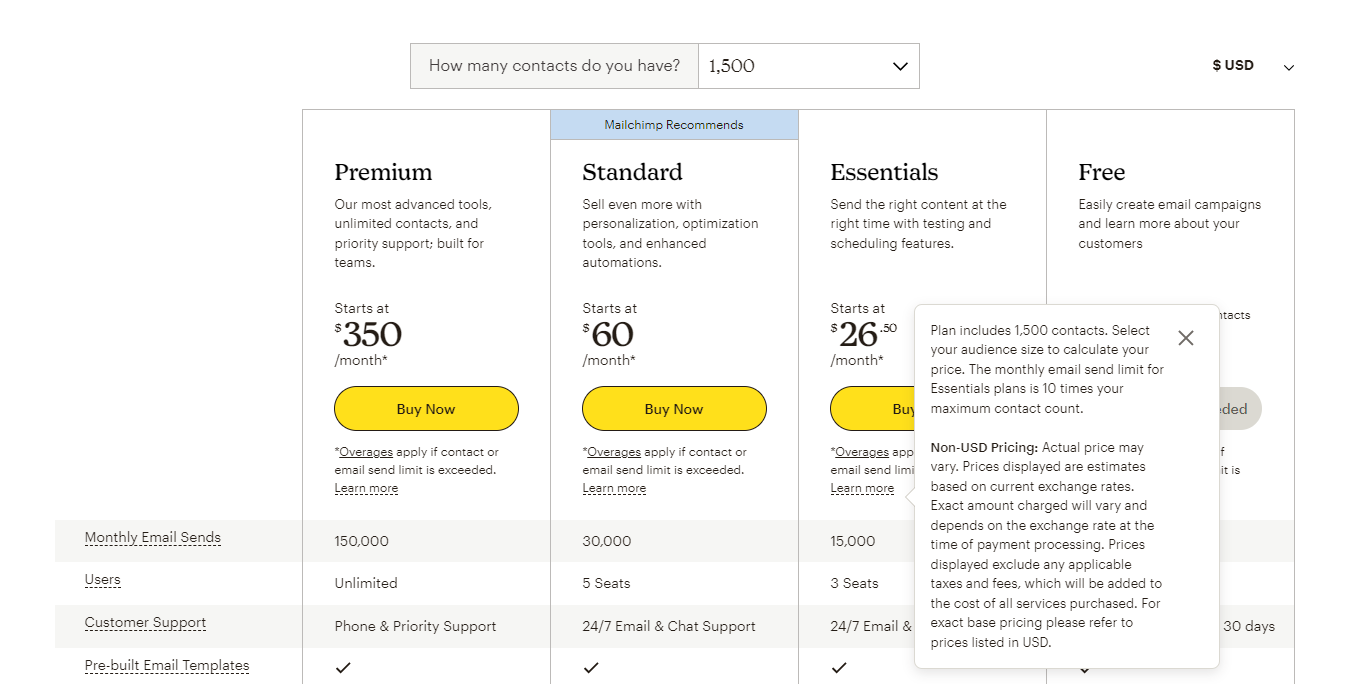Open Customer Support feature explanation

click(145, 623)
